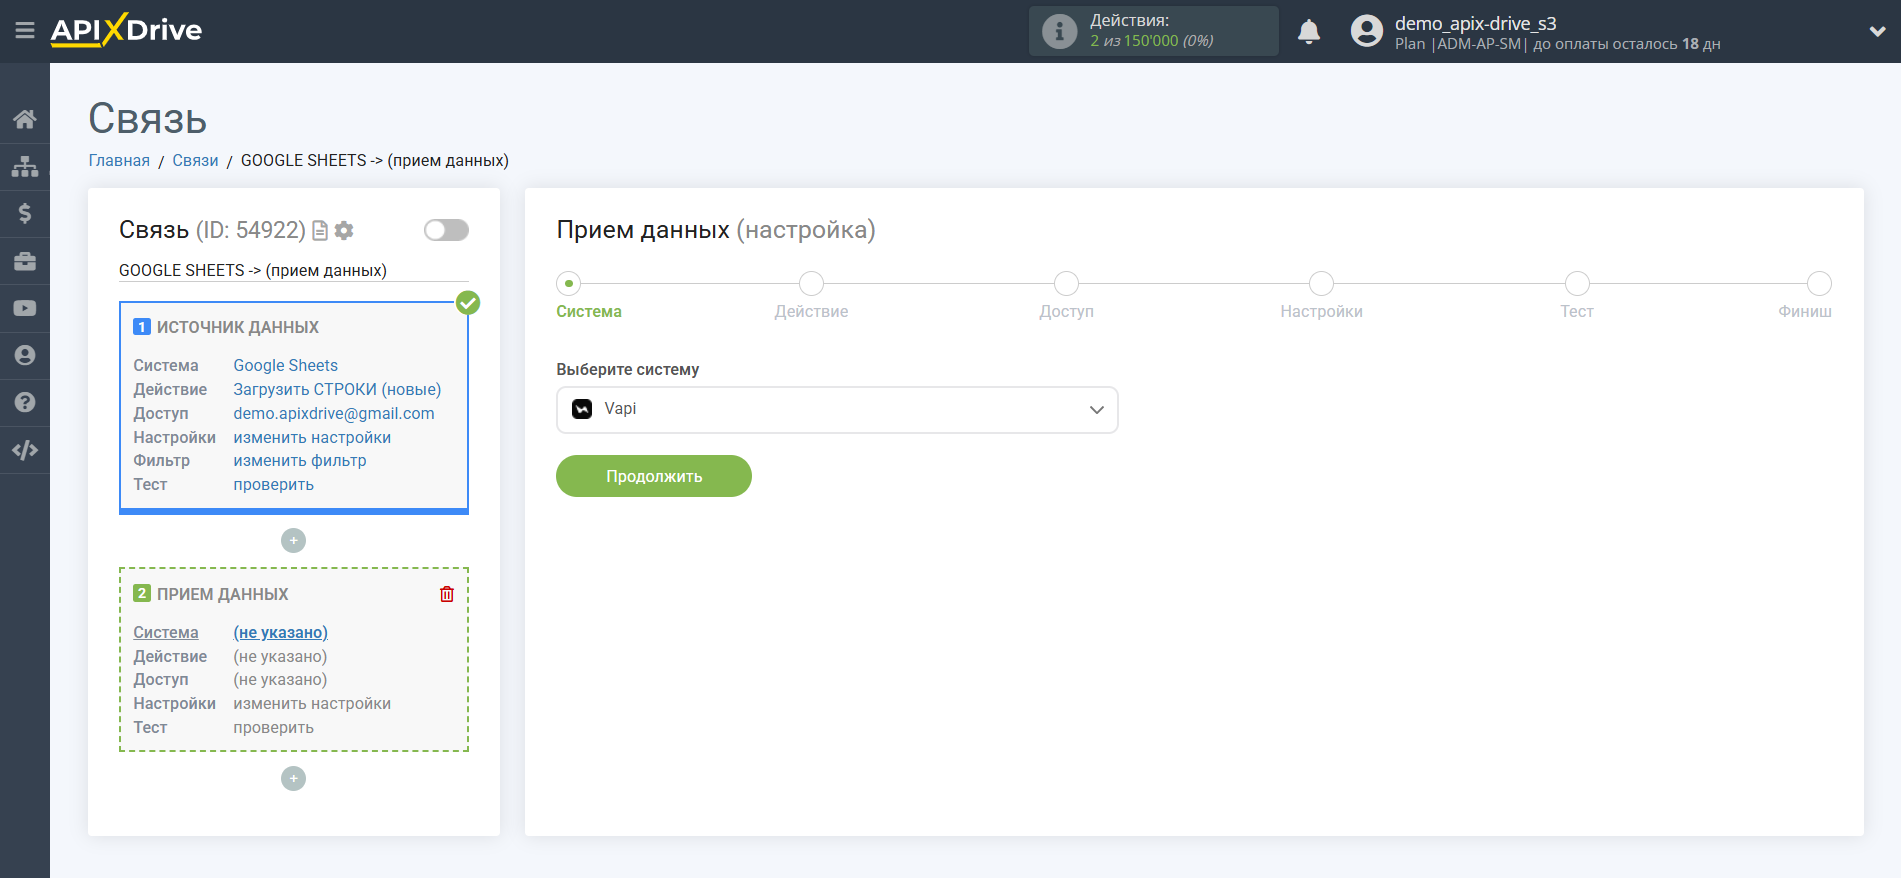The height and width of the screenshot is (878, 1901).
Task: Click receiver проверить text
Action: pos(274,728)
